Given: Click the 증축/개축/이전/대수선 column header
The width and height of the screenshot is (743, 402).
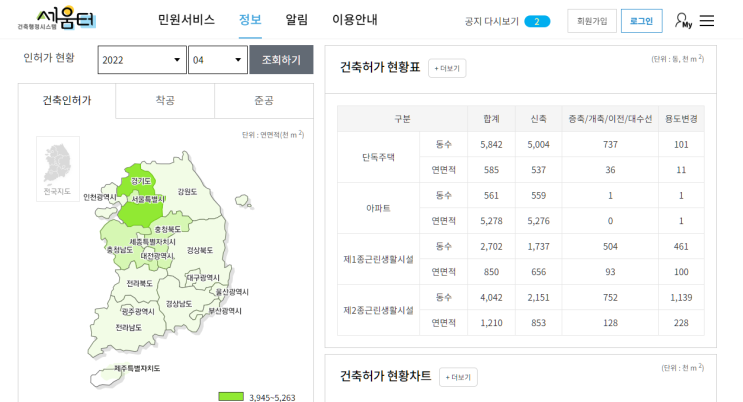Looking at the screenshot, I should point(610,119).
